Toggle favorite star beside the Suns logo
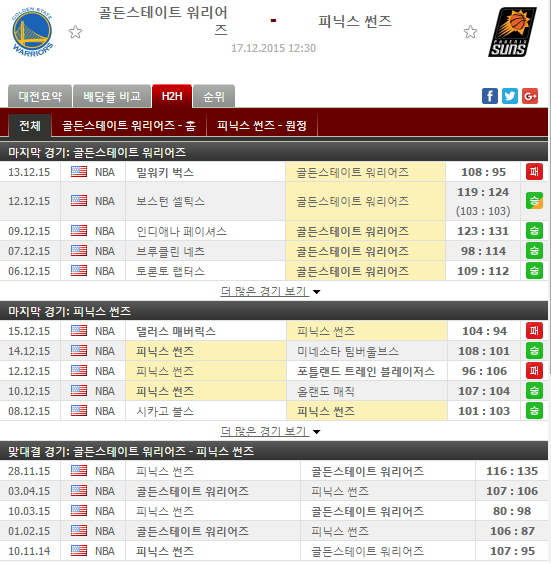This screenshot has height=563, width=551. [x=470, y=32]
